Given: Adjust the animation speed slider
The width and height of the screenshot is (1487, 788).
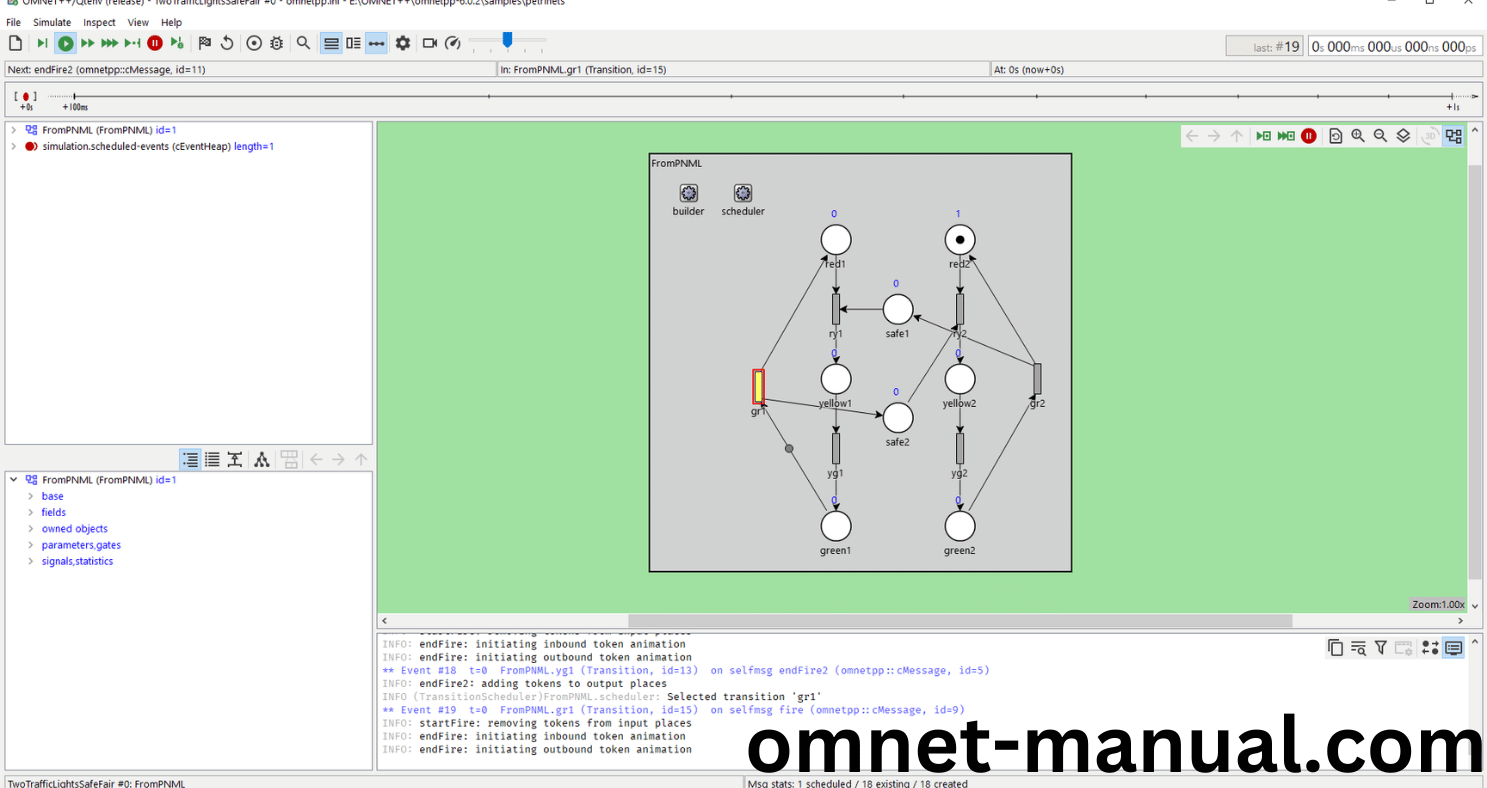Looking at the screenshot, I should click(506, 43).
